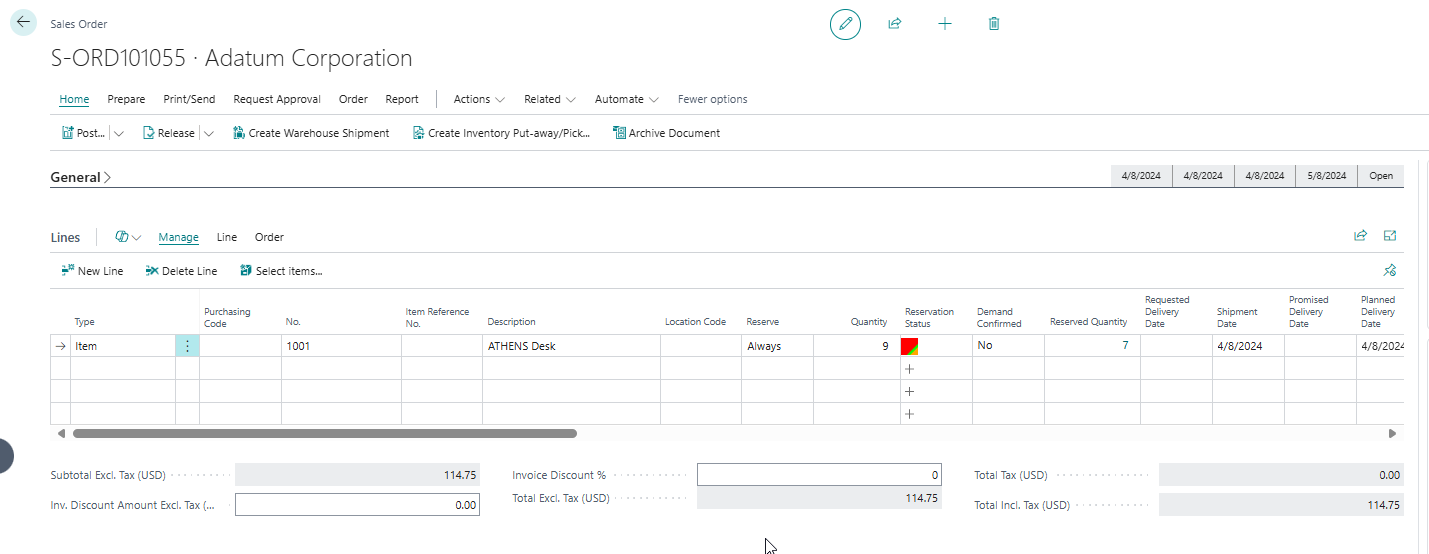The width and height of the screenshot is (1429, 554).
Task: Open row options for Item line
Action: click(x=187, y=346)
